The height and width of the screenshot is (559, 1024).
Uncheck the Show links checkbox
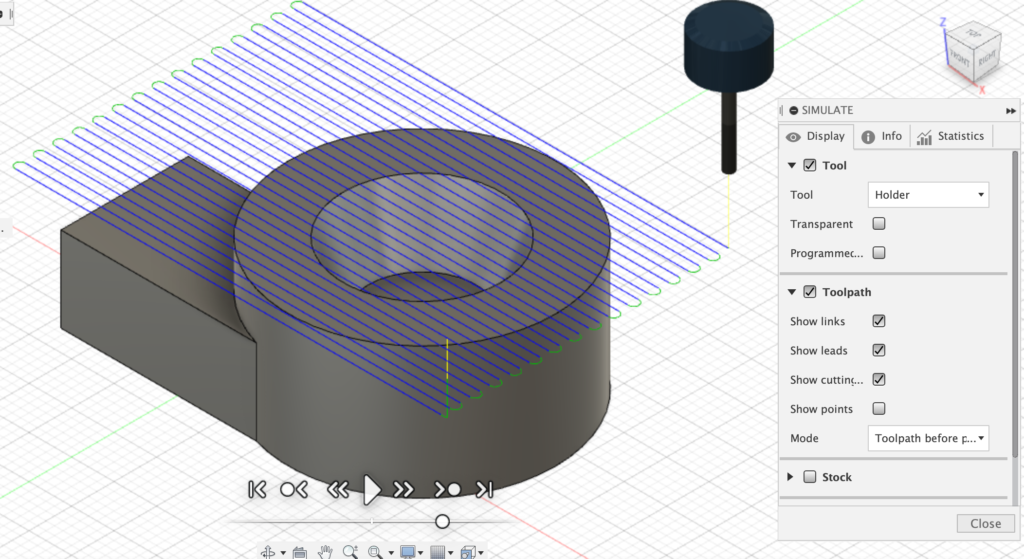point(879,321)
